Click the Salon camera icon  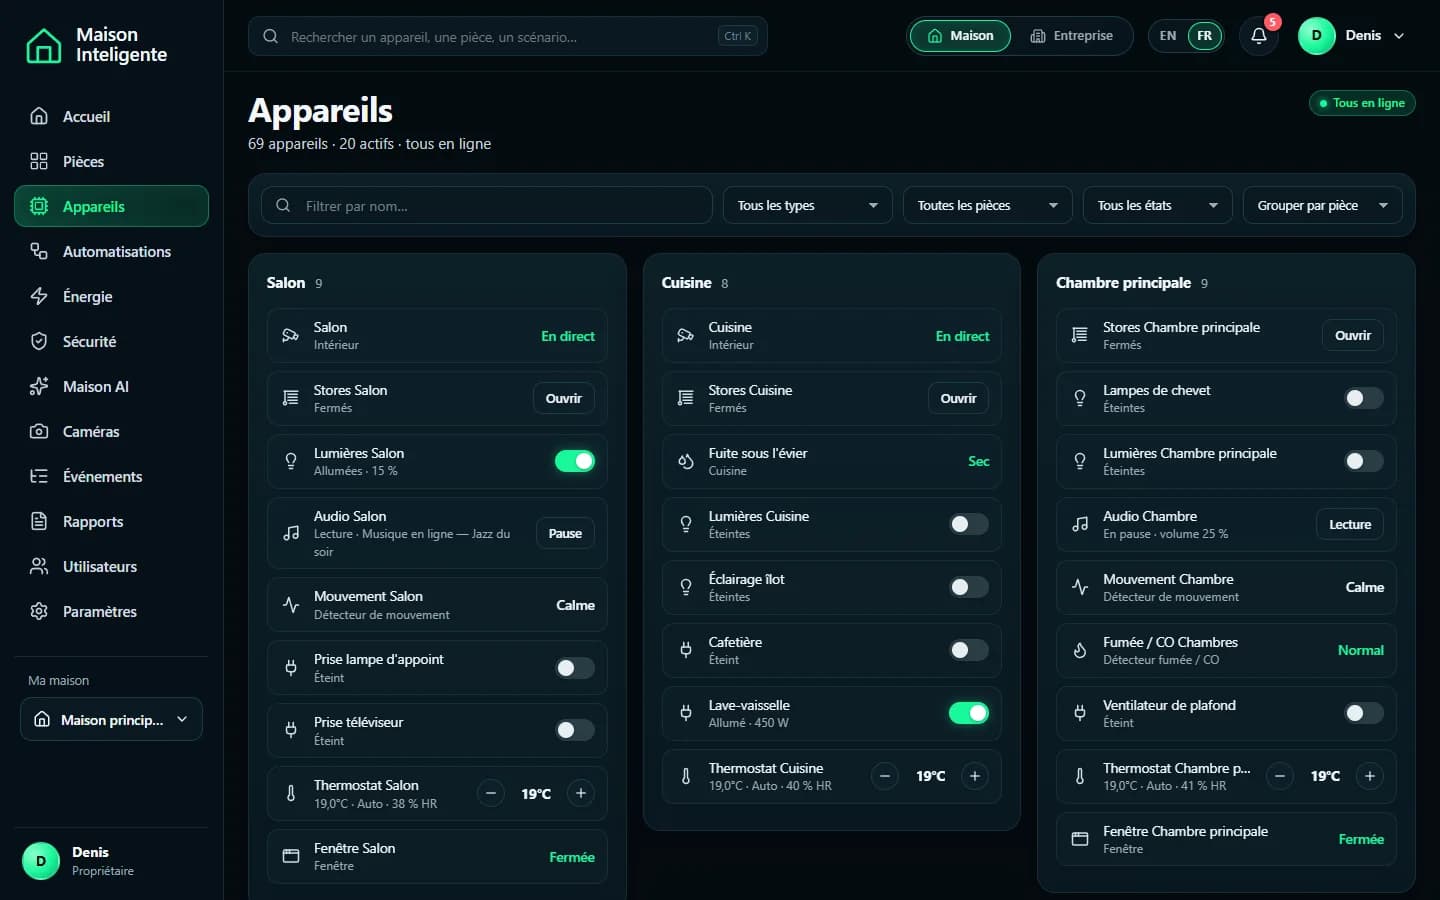[291, 336]
